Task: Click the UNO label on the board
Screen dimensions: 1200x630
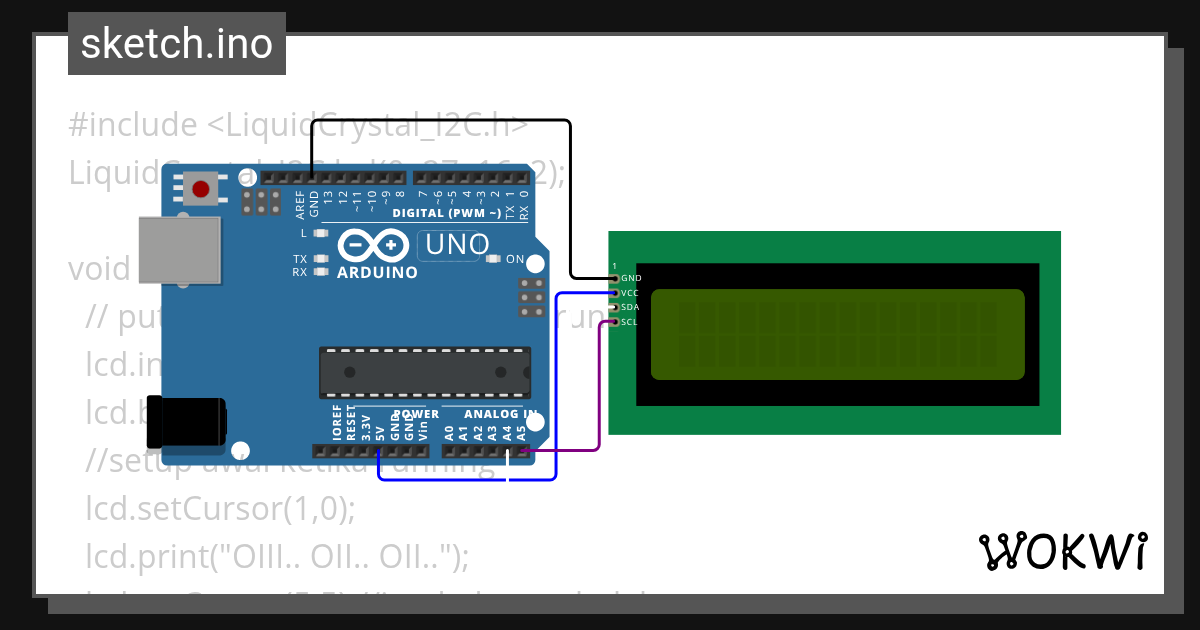Action: coord(458,244)
